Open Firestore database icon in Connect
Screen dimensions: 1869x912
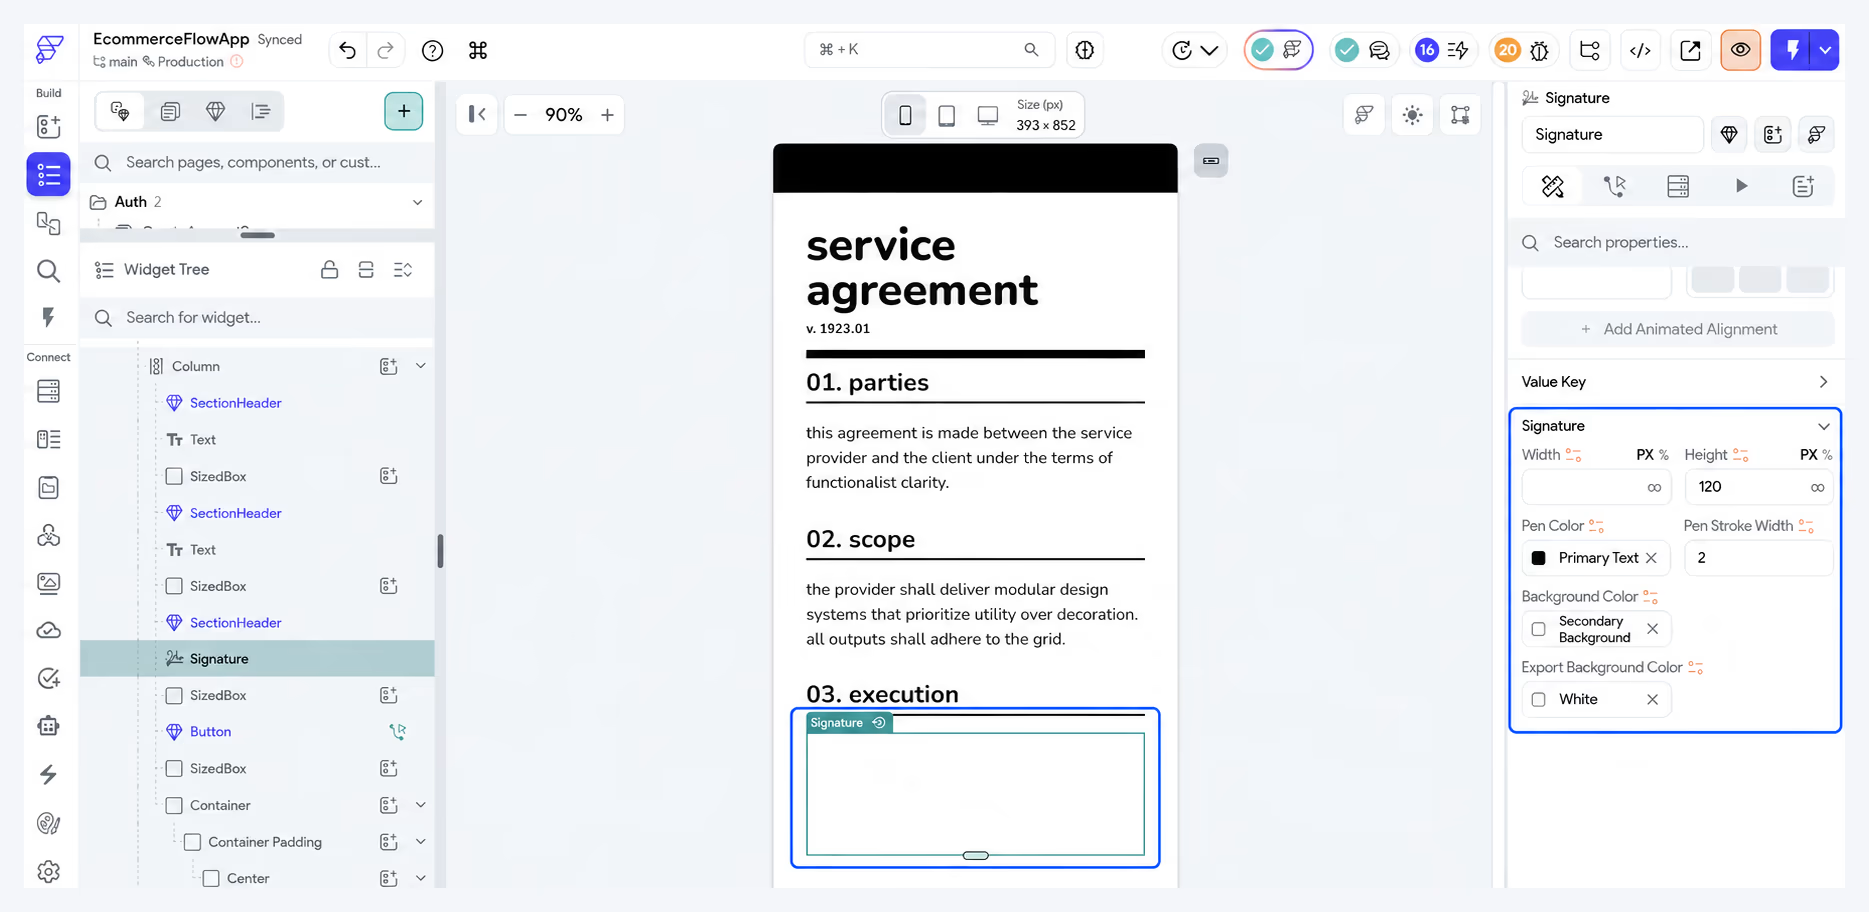[x=48, y=391]
